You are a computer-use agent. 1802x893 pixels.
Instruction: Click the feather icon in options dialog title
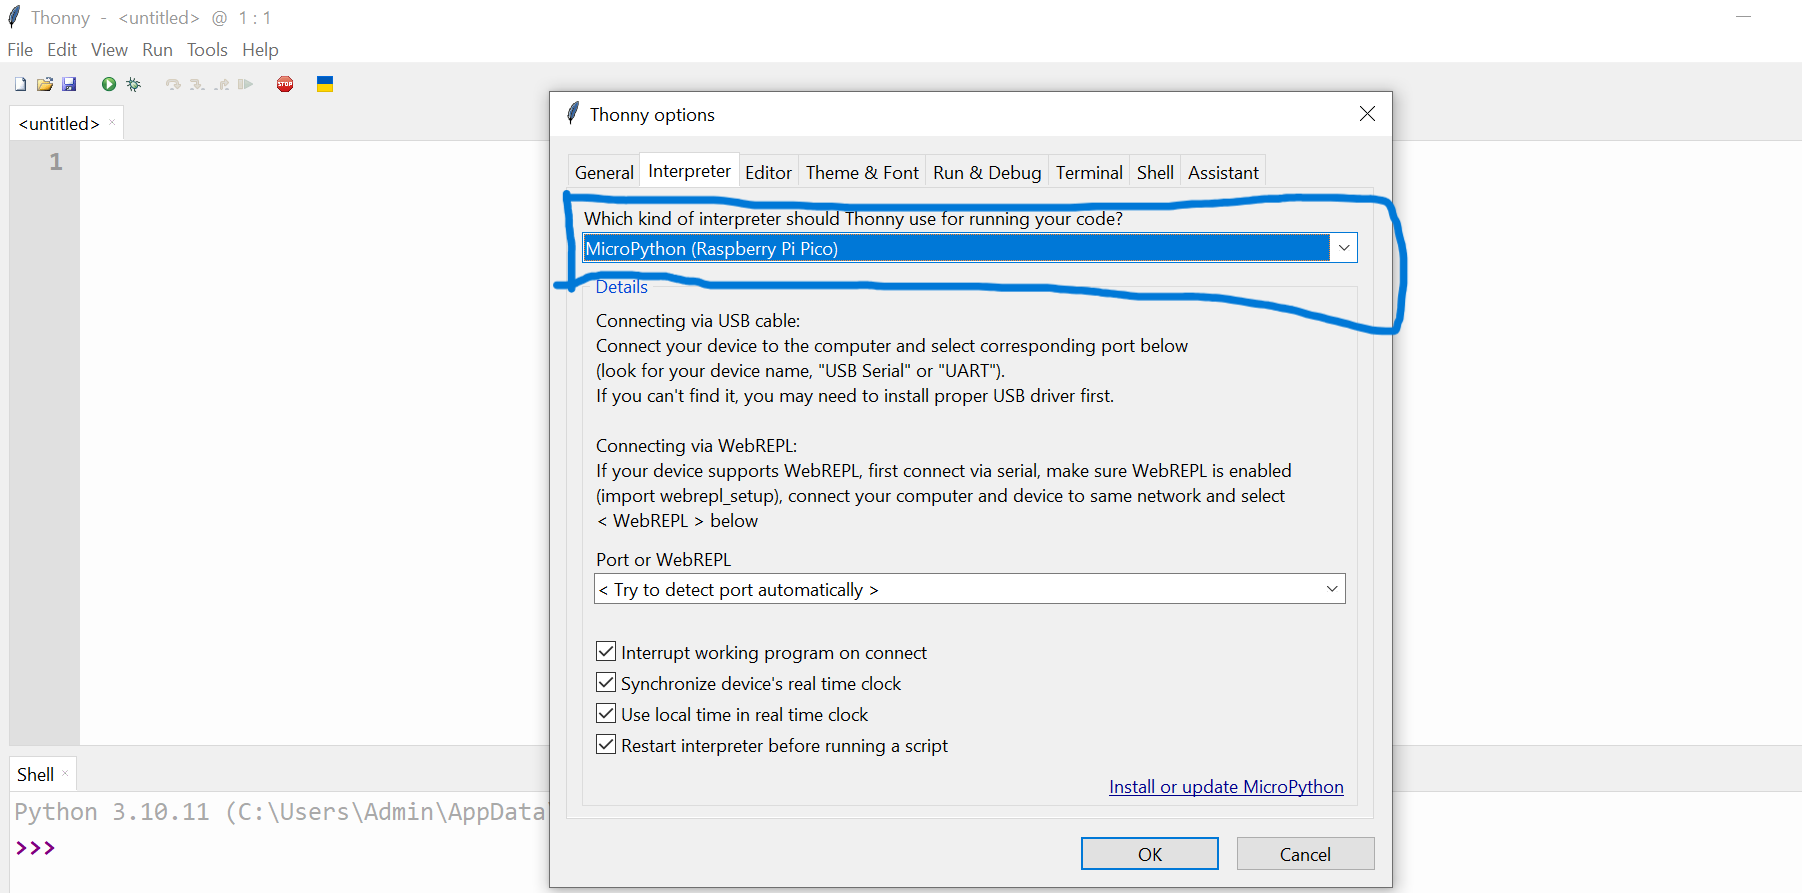[572, 114]
